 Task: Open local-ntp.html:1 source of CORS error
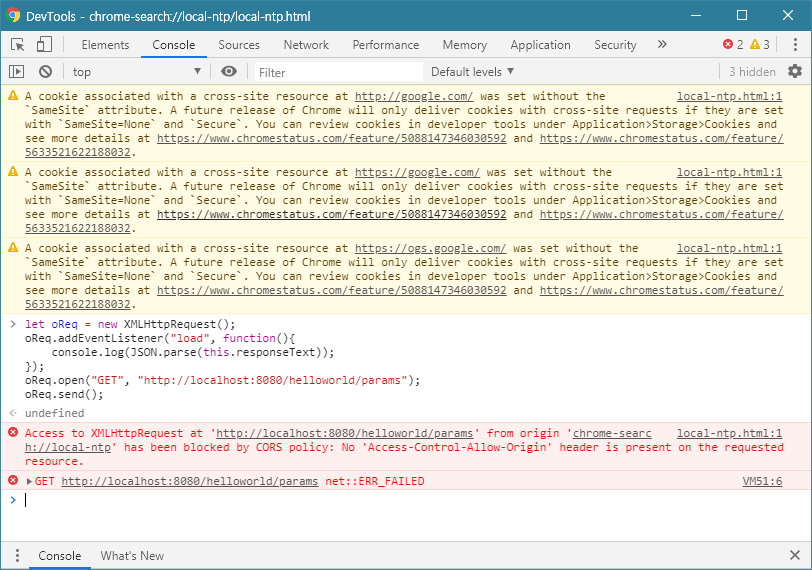[x=729, y=433]
